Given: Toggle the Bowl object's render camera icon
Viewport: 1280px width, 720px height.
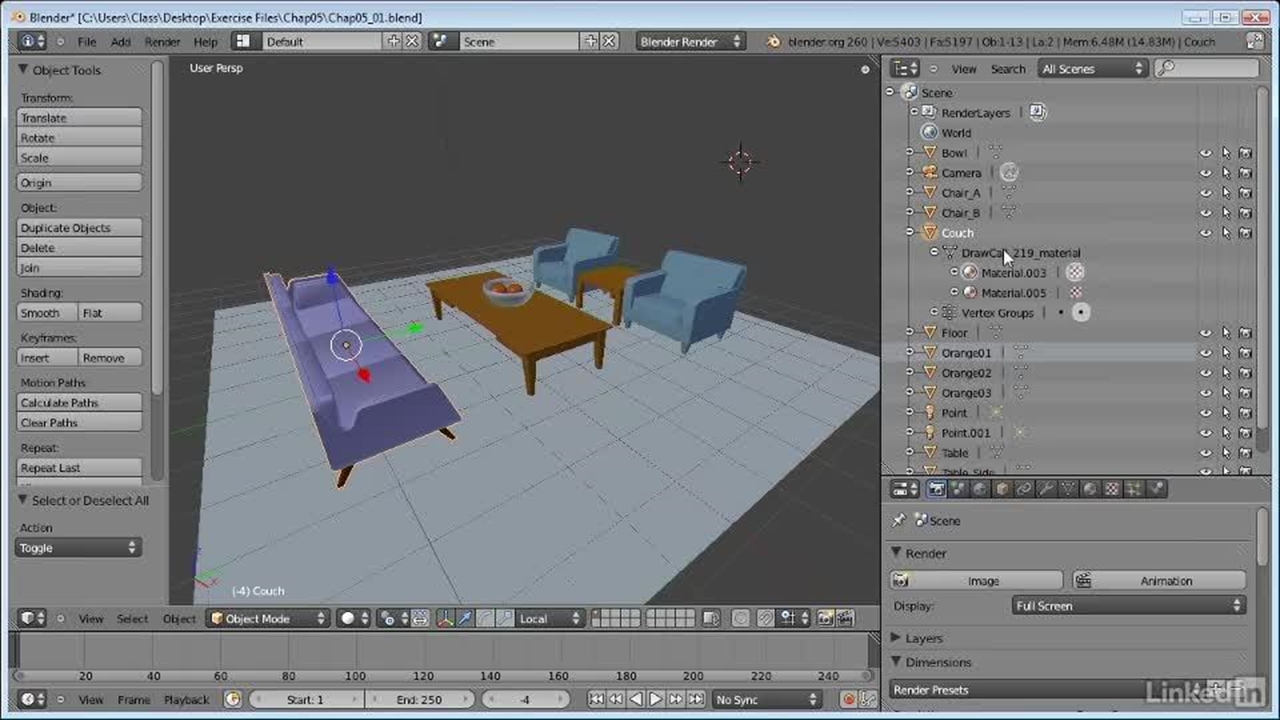Looking at the screenshot, I should pos(1245,153).
